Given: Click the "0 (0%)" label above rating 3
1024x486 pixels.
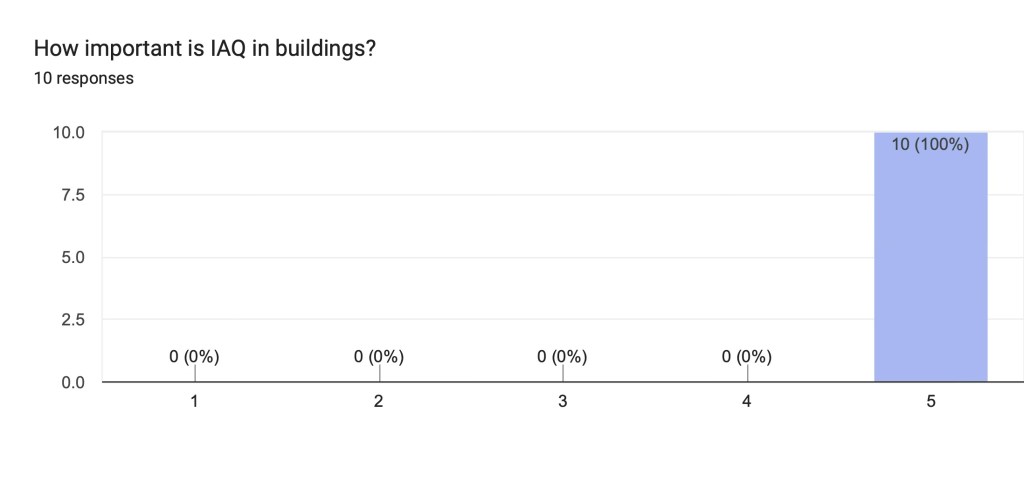Looking at the screenshot, I should point(562,356).
